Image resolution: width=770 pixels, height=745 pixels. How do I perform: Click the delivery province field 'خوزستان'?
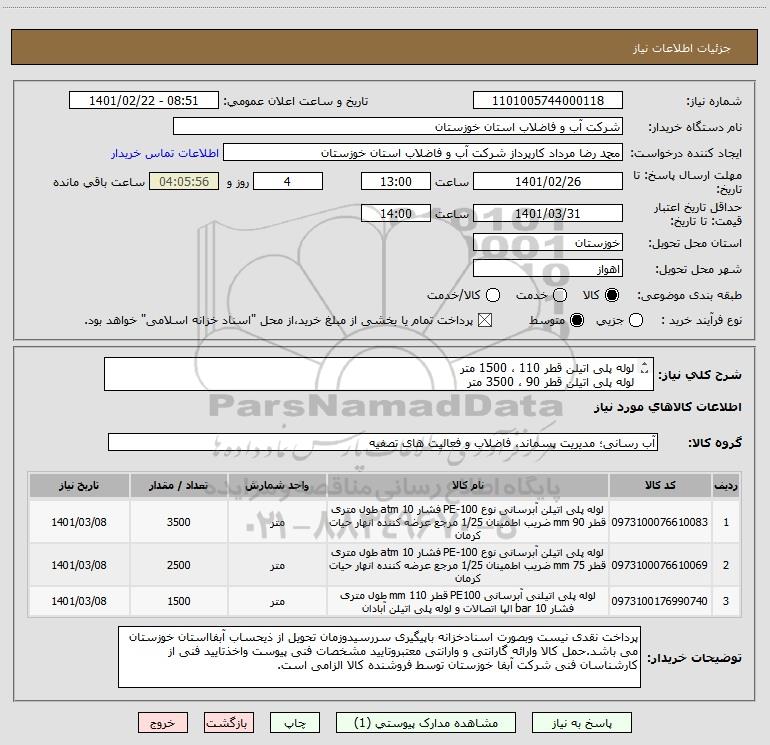[548, 243]
